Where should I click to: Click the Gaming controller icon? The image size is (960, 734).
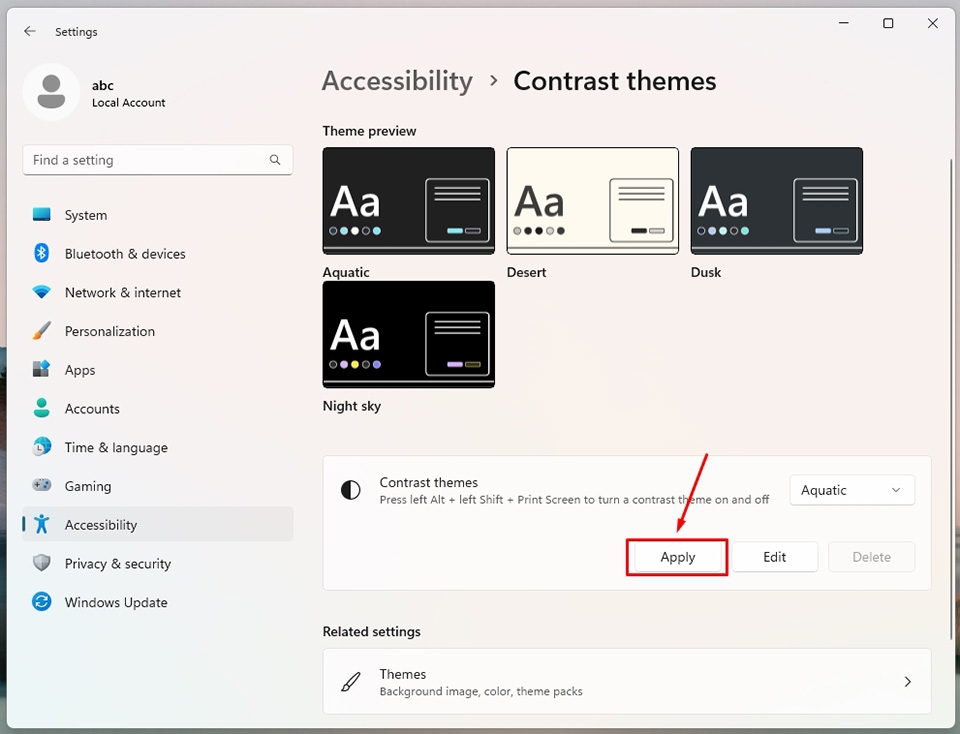click(x=42, y=485)
